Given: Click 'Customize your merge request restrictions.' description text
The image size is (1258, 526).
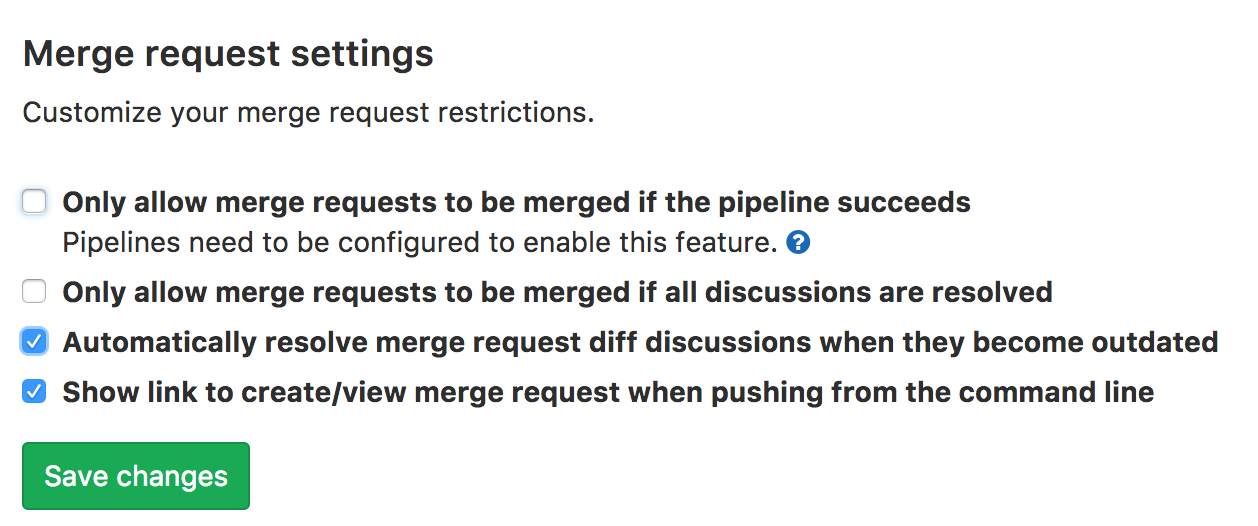Looking at the screenshot, I should (308, 112).
